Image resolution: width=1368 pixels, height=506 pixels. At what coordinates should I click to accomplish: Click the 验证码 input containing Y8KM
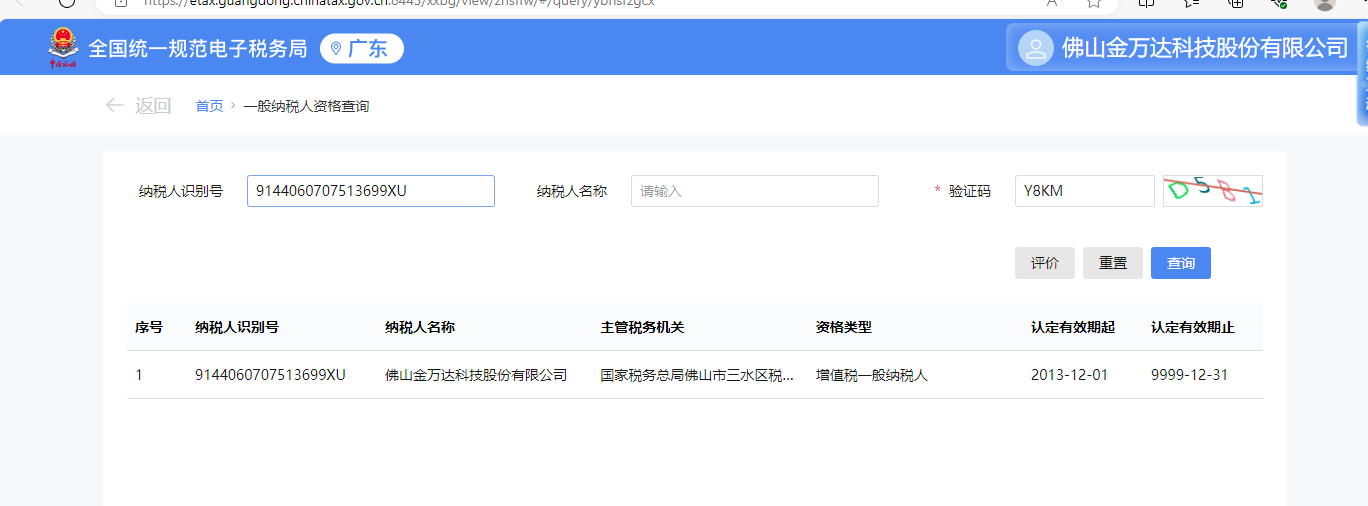point(1084,191)
